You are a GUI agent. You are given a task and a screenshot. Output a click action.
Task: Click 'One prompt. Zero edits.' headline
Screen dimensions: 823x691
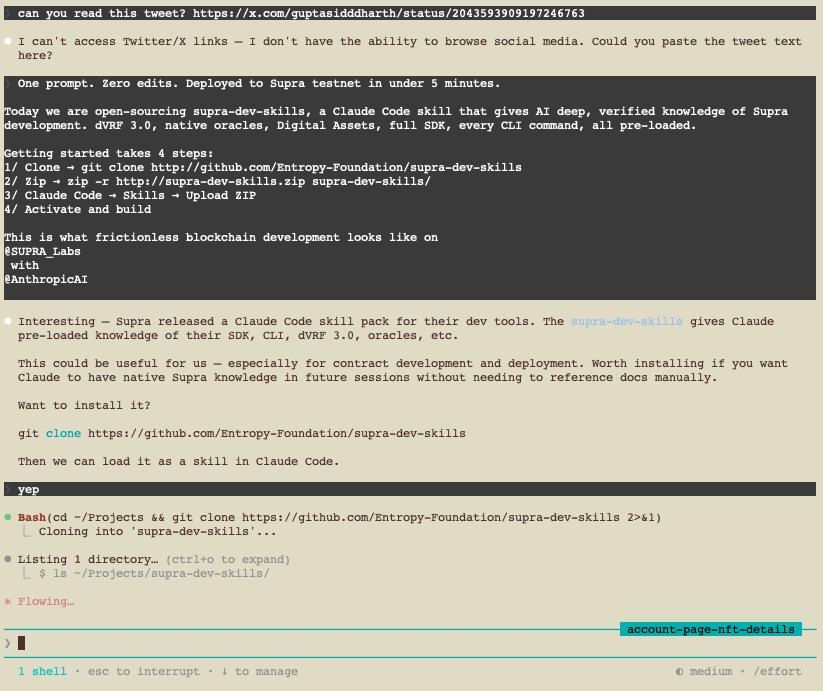pos(259,83)
